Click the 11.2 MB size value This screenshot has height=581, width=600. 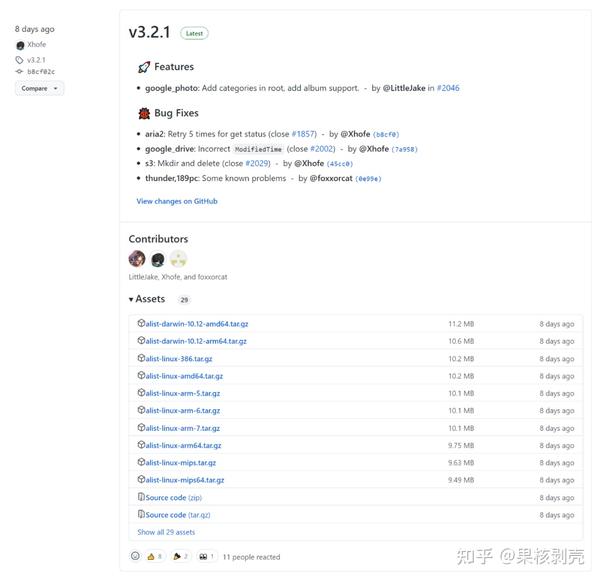tap(461, 324)
